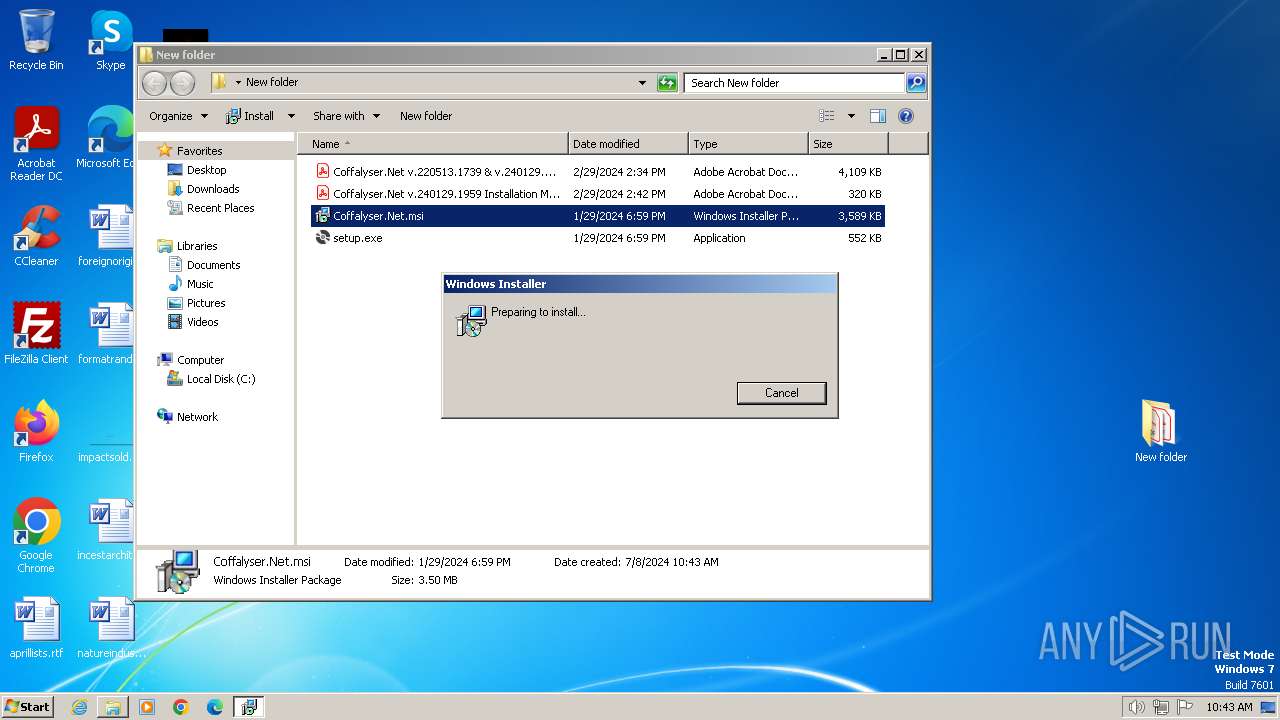This screenshot has width=1280, height=720.
Task: Open aprillists.rtf desktop file
Action: [36, 628]
